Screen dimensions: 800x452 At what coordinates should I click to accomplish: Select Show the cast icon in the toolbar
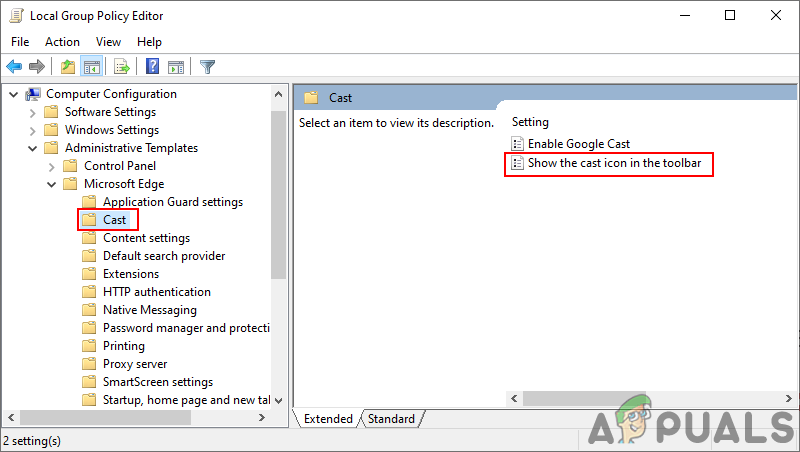click(614, 163)
